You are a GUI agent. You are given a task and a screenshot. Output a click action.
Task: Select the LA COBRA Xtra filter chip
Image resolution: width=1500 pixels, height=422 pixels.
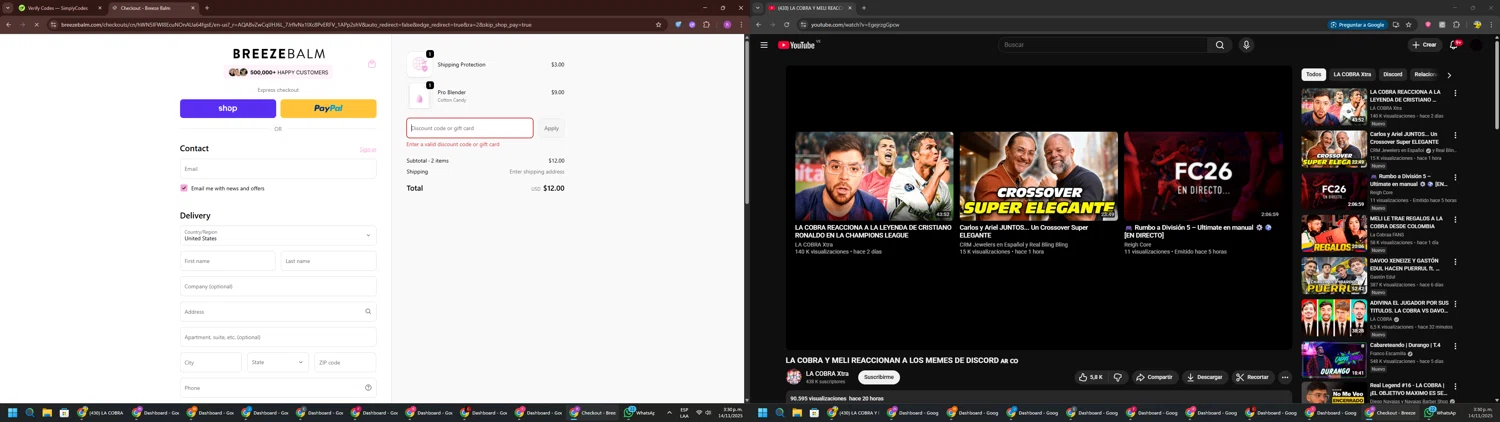1352,74
